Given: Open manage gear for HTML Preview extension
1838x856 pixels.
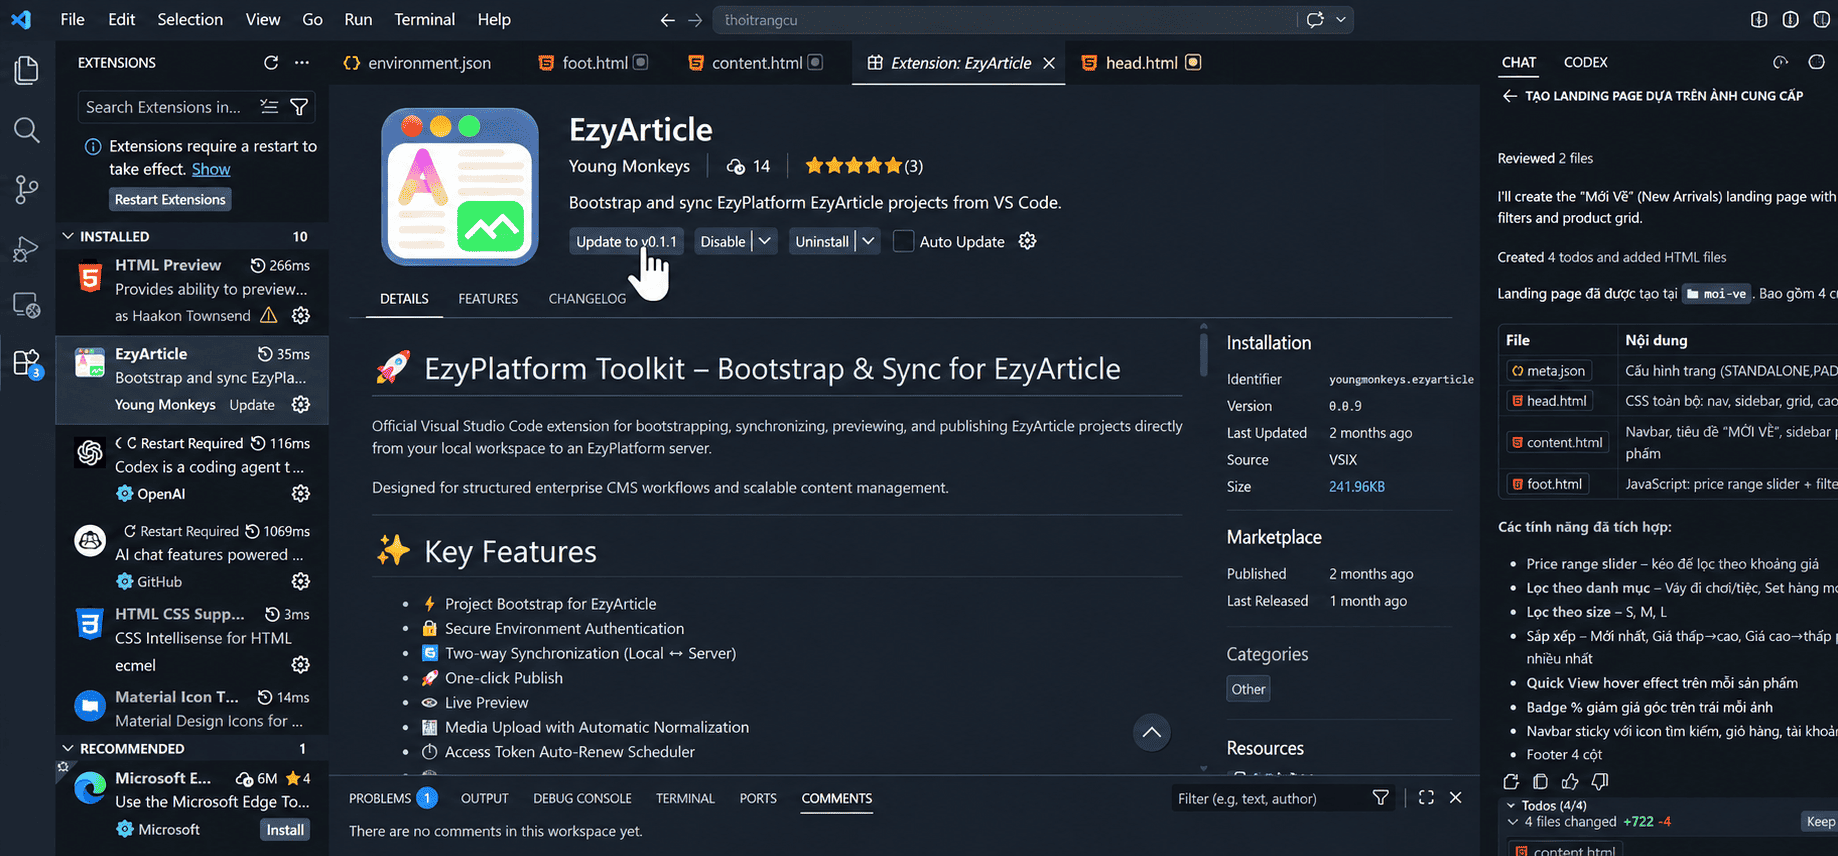Looking at the screenshot, I should [300, 316].
